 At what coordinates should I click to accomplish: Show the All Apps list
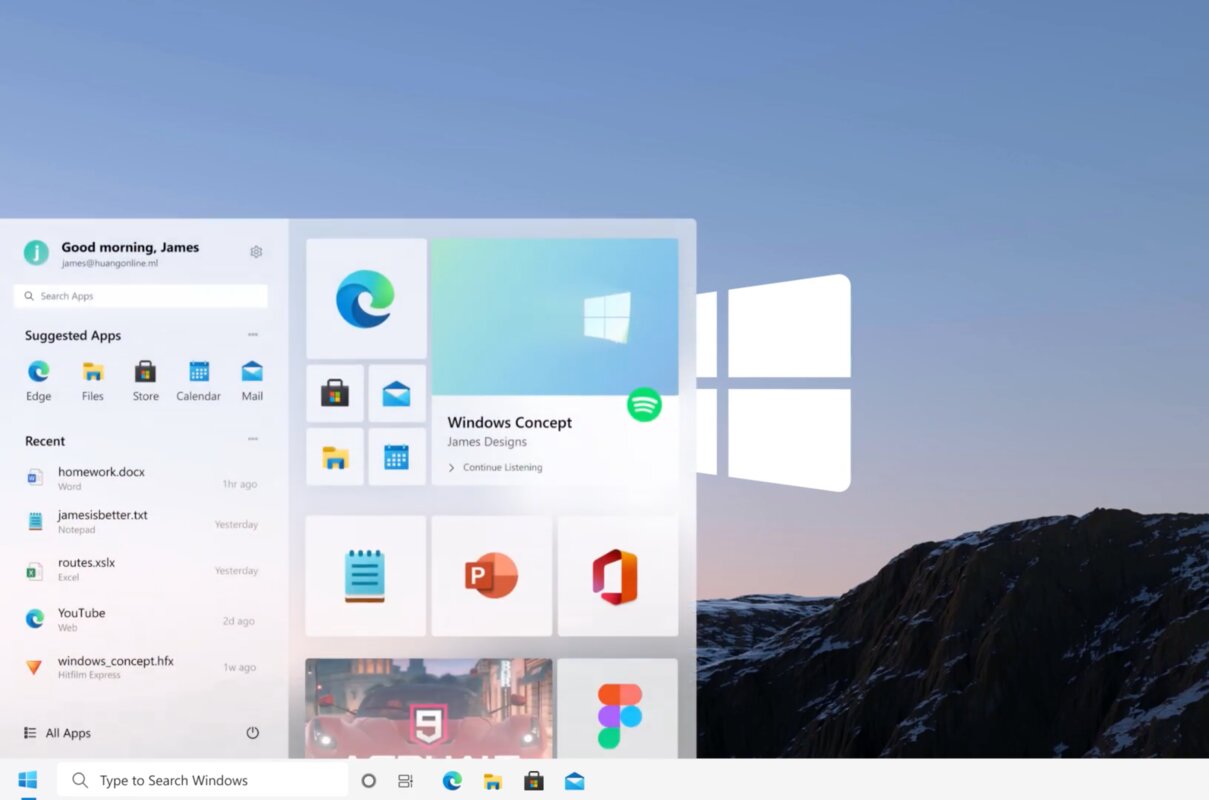point(57,733)
